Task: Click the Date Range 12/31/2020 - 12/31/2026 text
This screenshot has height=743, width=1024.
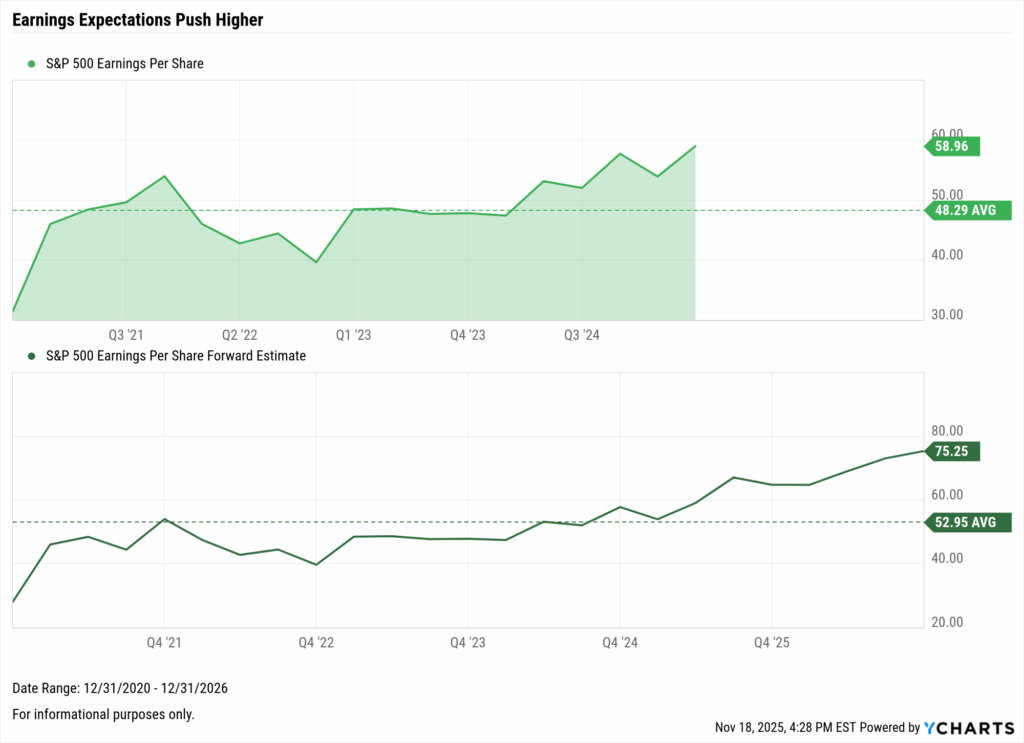Action: tap(112, 689)
